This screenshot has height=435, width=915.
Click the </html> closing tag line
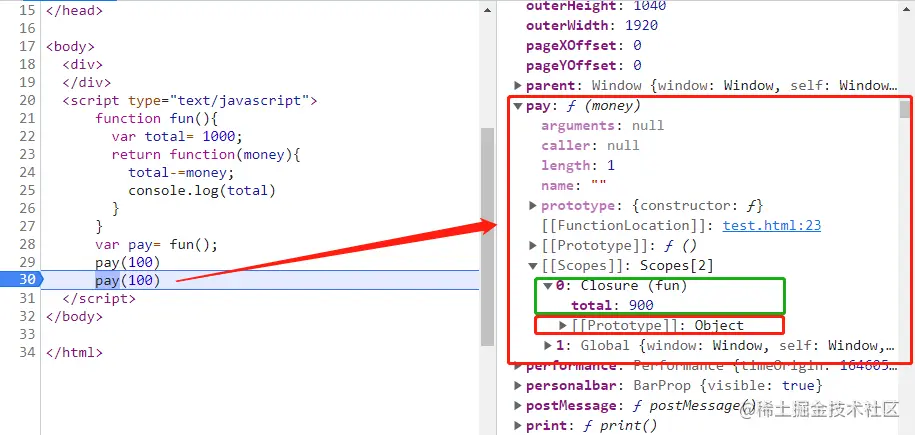coord(74,353)
